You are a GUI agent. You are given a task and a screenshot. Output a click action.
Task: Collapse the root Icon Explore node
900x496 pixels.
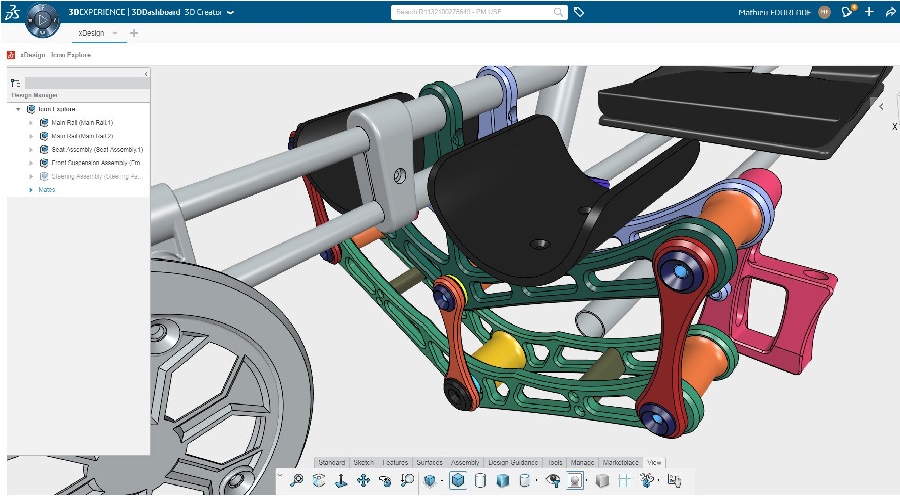click(x=18, y=108)
